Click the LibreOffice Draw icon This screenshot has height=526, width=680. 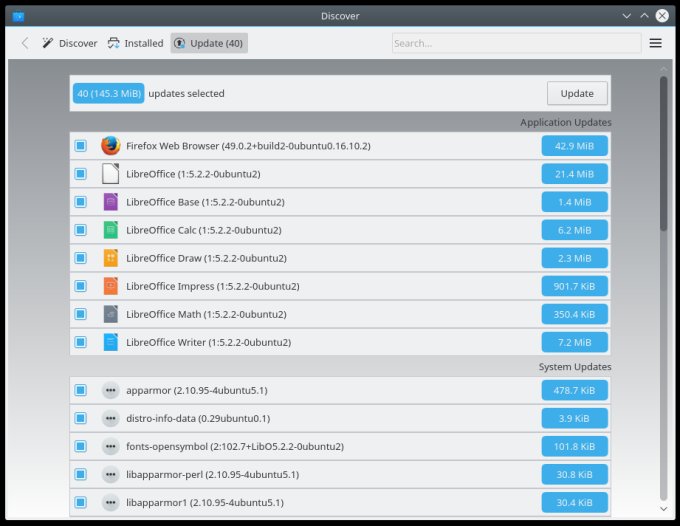pos(110,258)
